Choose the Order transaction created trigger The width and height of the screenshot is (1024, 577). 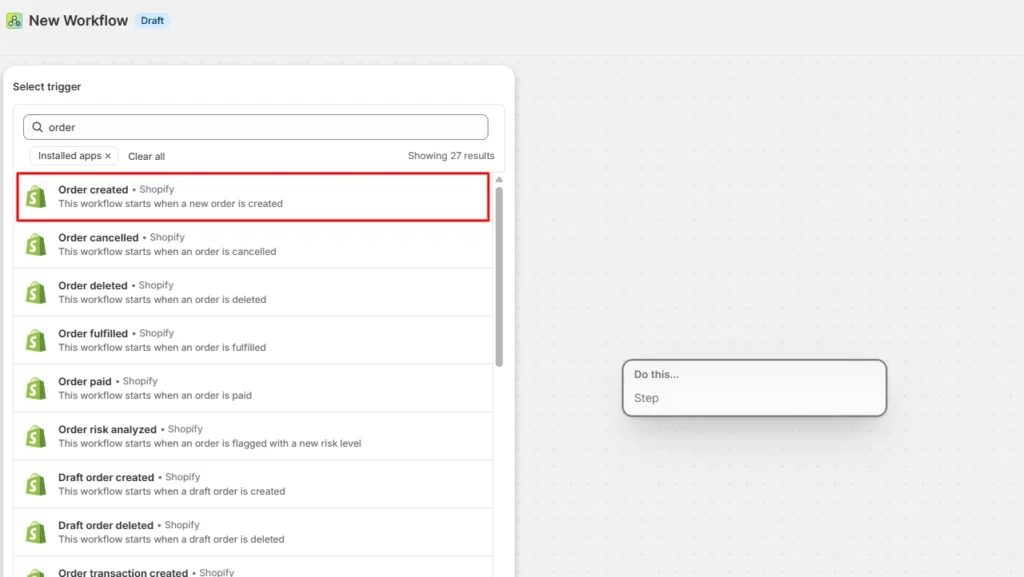(x=253, y=568)
